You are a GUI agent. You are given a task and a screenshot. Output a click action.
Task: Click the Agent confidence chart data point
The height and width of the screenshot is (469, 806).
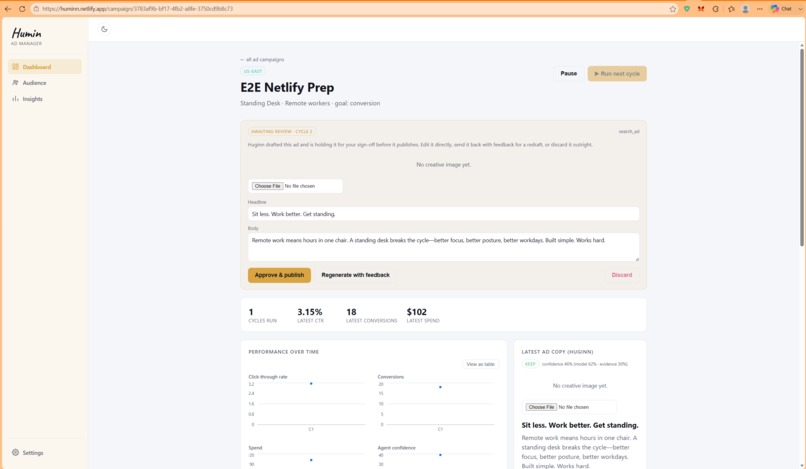click(440, 455)
